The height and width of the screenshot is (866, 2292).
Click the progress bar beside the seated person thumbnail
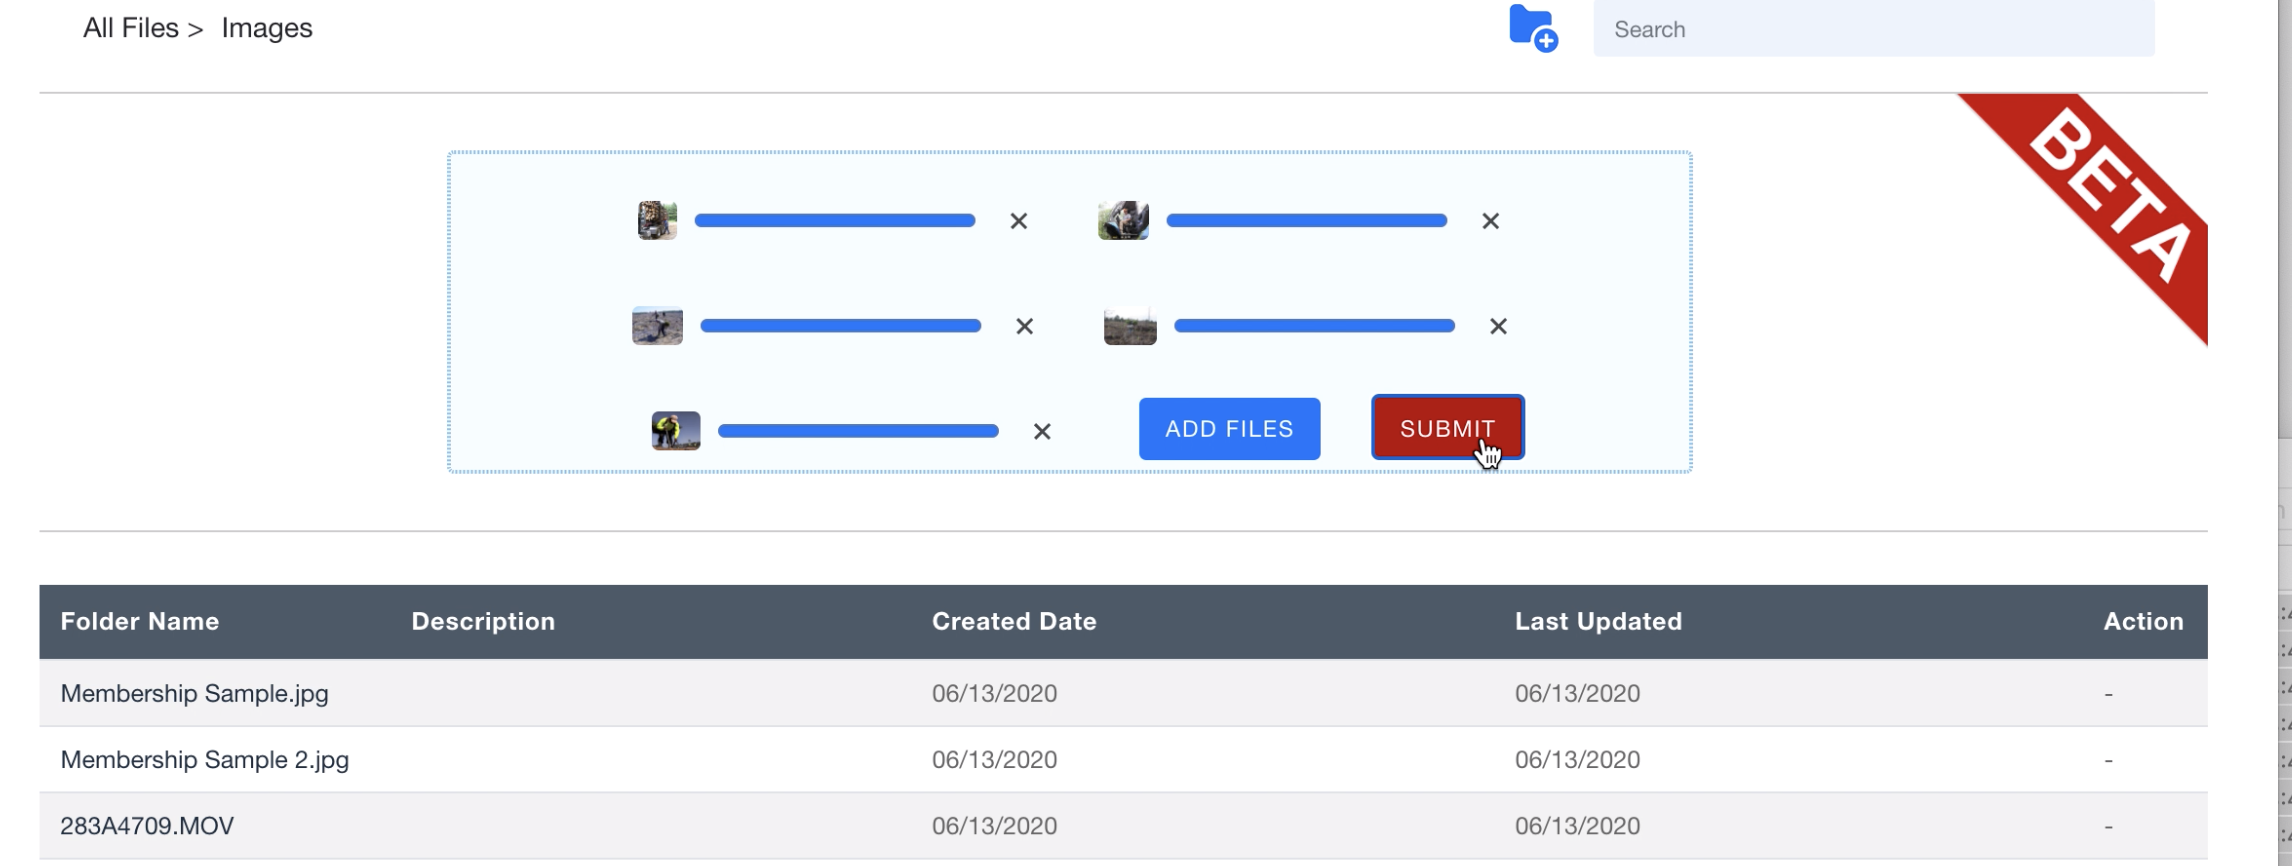click(1307, 221)
